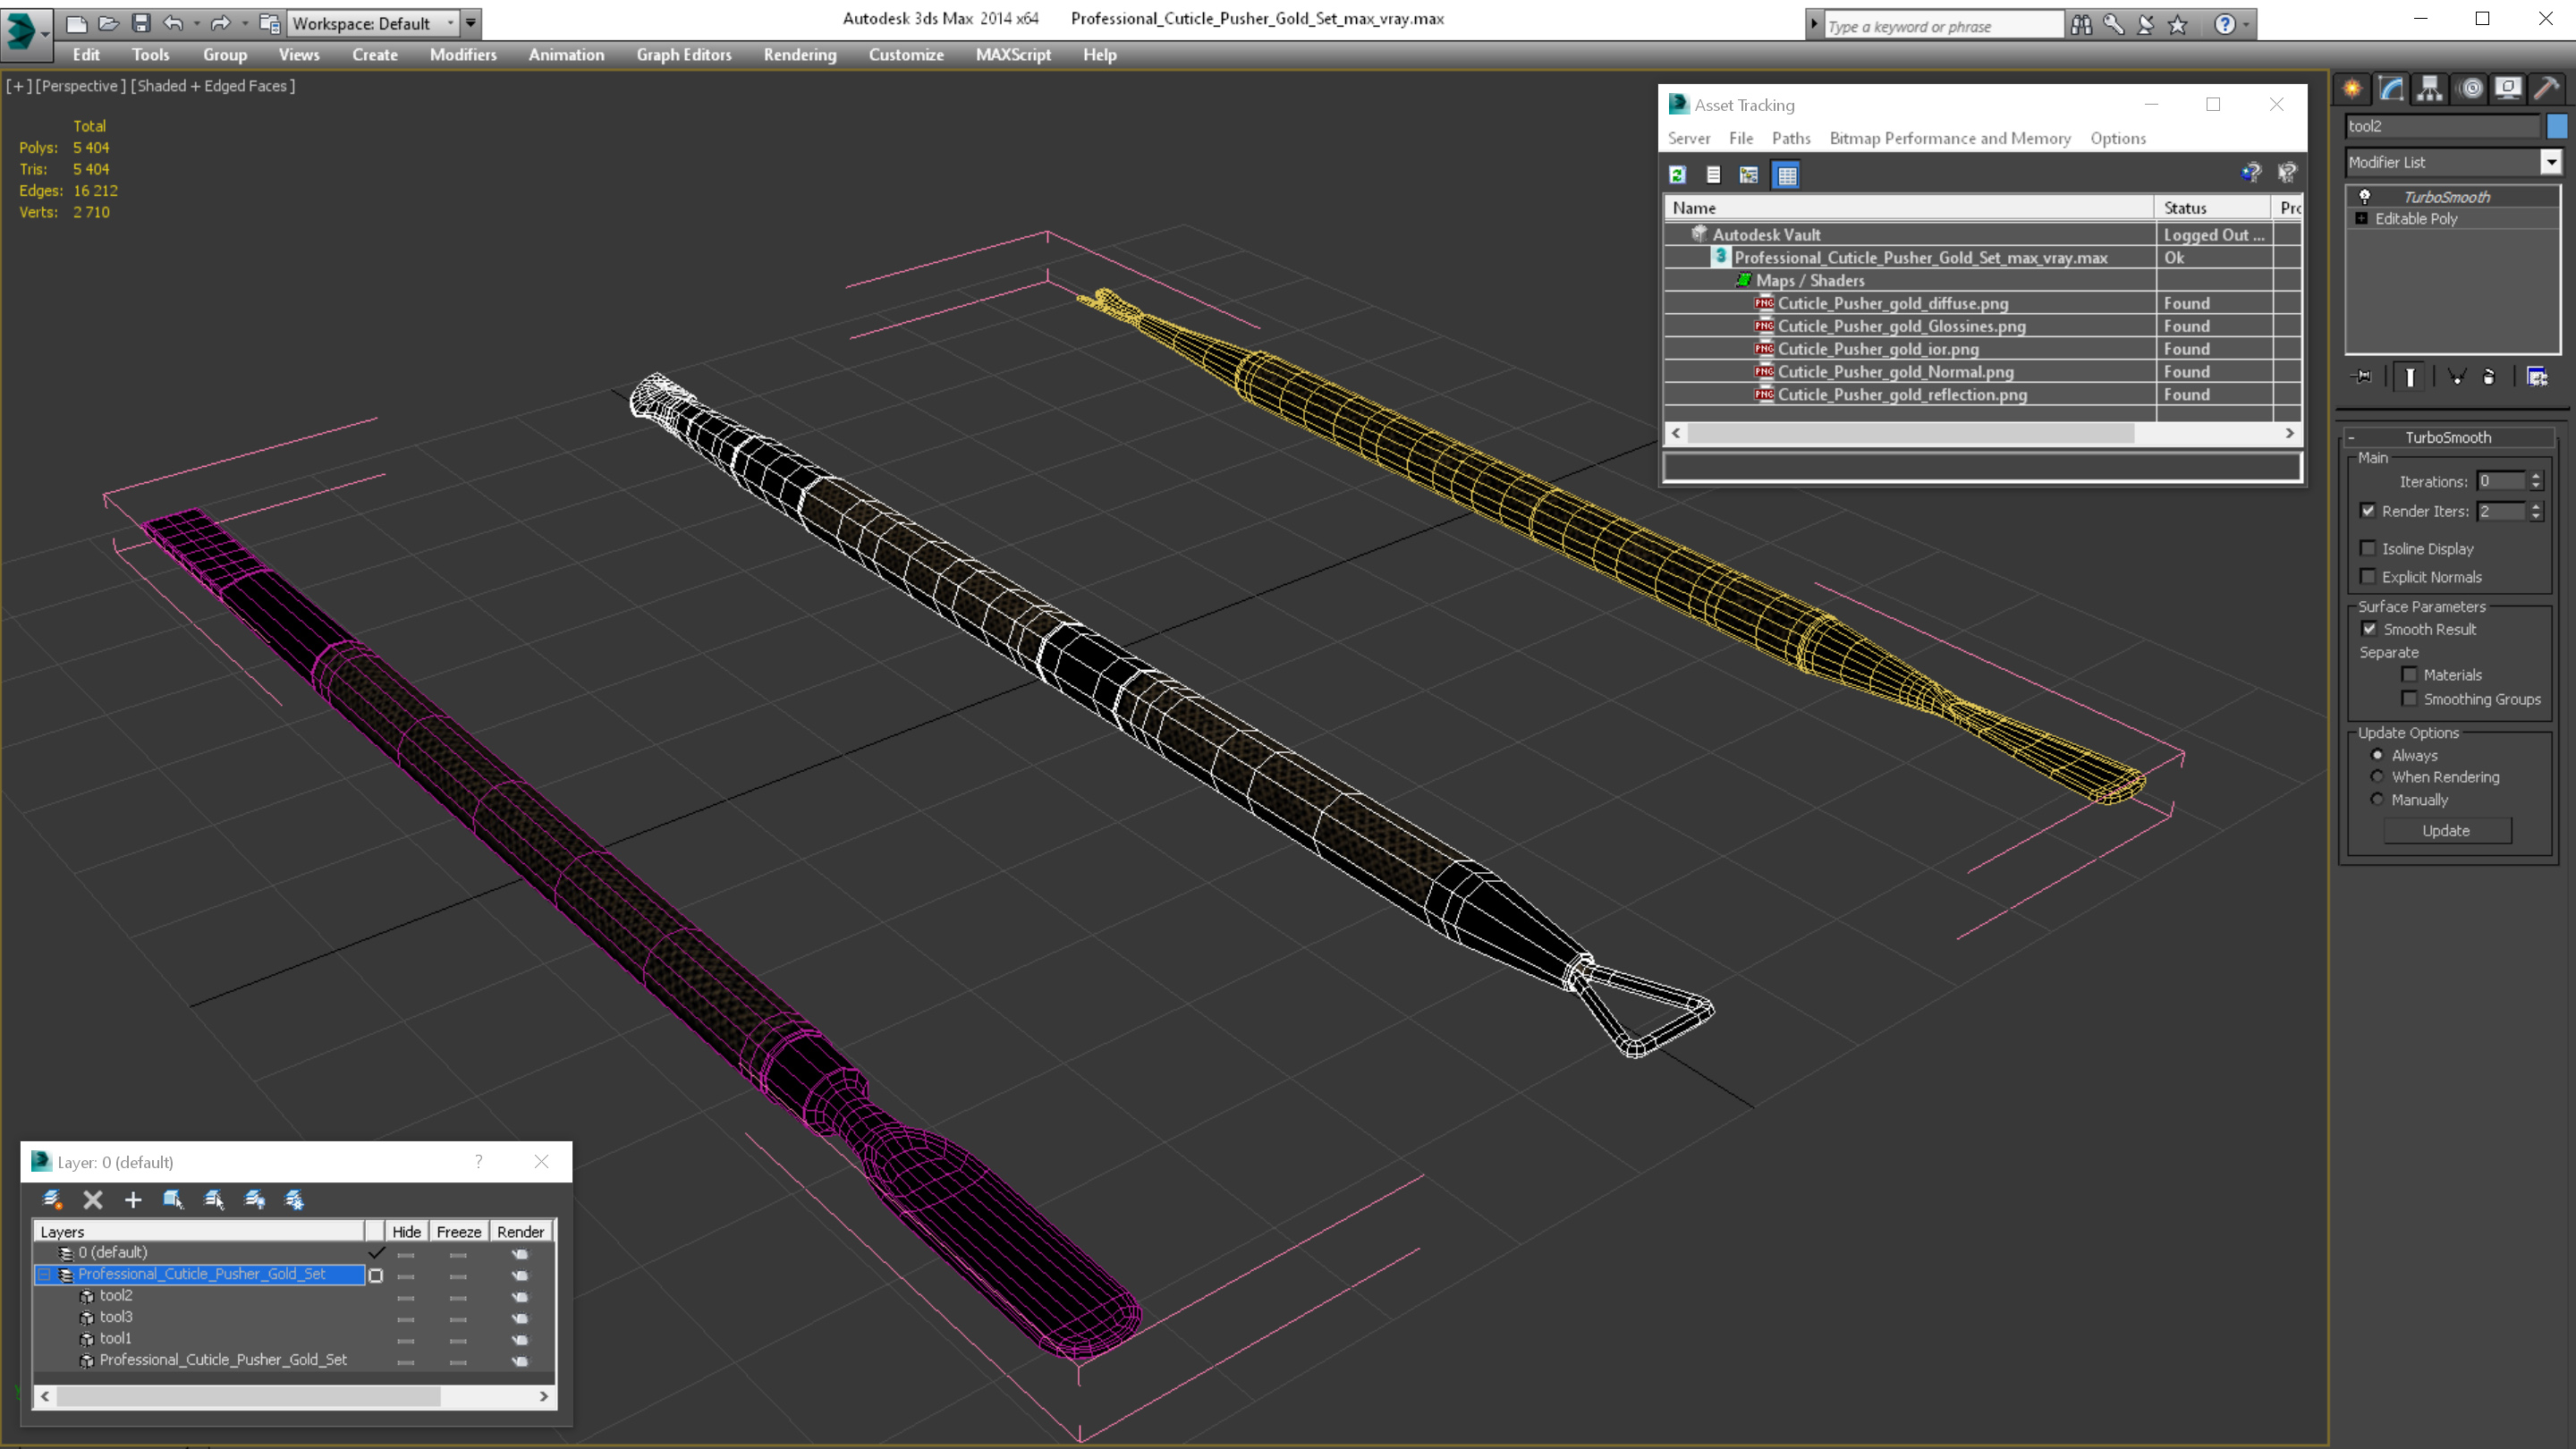Screen dimensions: 2576x1449
Task: Click the Shaded + Edged Faces viewport label
Action: 214,86
